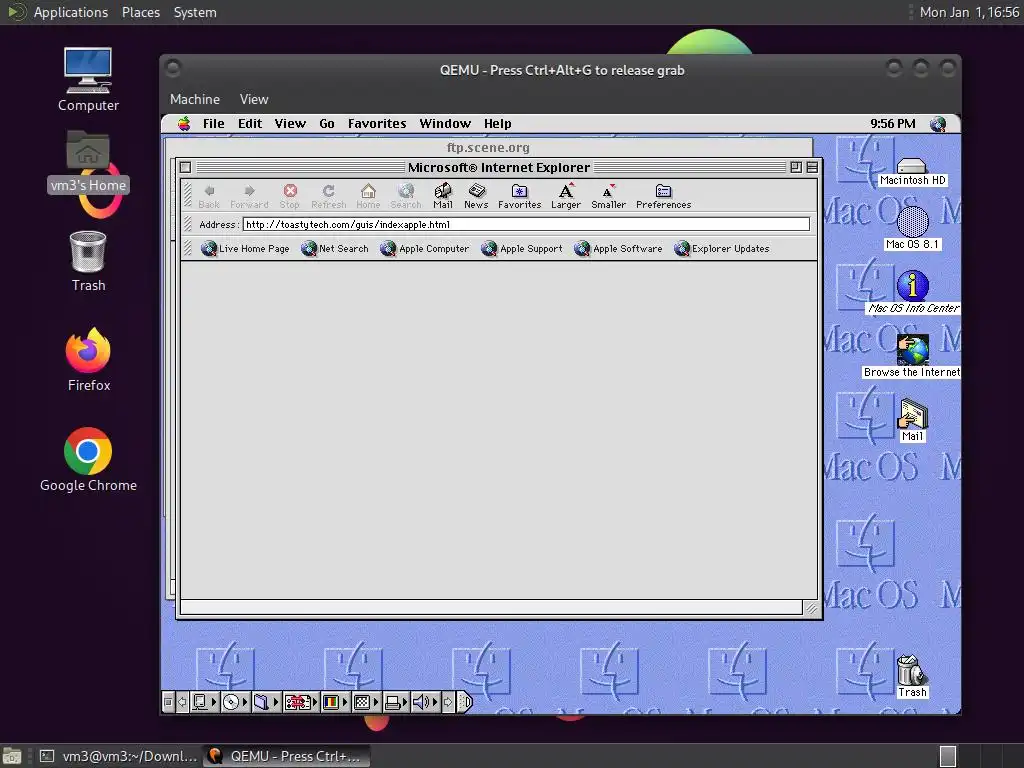Click the Address URL input field
This screenshot has width=1024, height=768.
(x=526, y=225)
